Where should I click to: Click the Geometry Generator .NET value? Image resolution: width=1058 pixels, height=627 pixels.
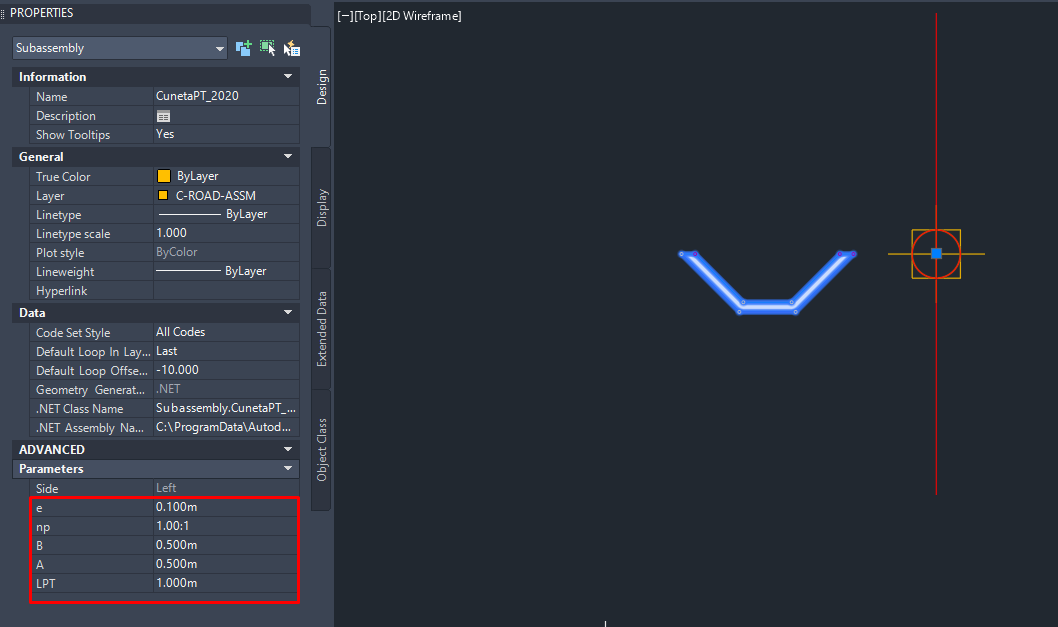pyautogui.click(x=226, y=389)
